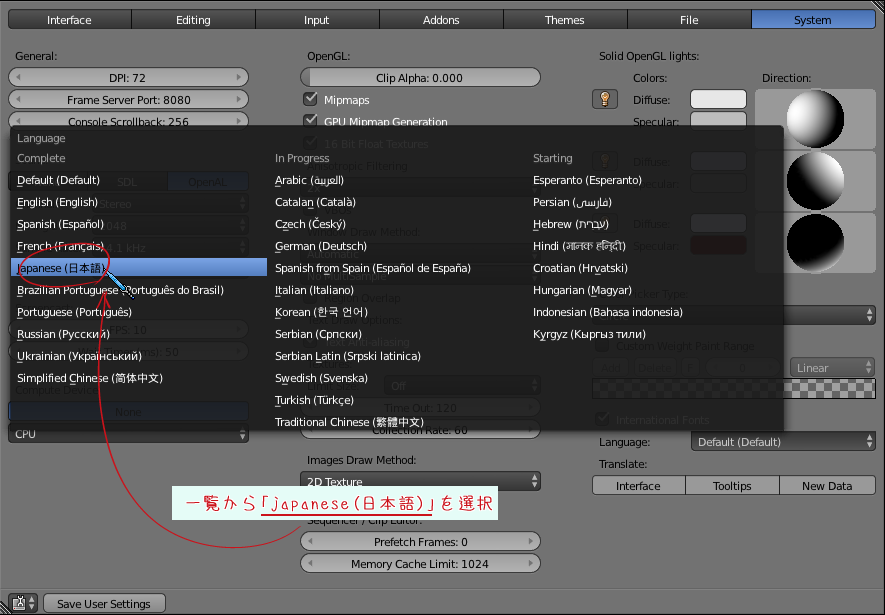Pick Brazilian Portuguese language entry
The width and height of the screenshot is (885, 615).
pyautogui.click(x=139, y=290)
